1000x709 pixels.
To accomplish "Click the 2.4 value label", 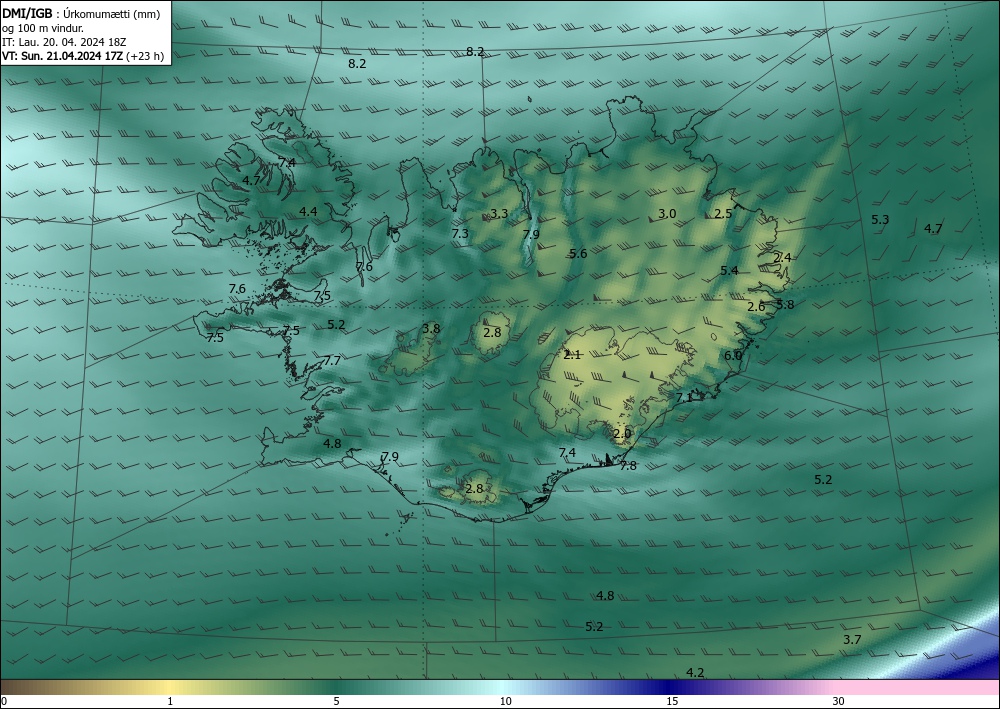I will point(783,258).
